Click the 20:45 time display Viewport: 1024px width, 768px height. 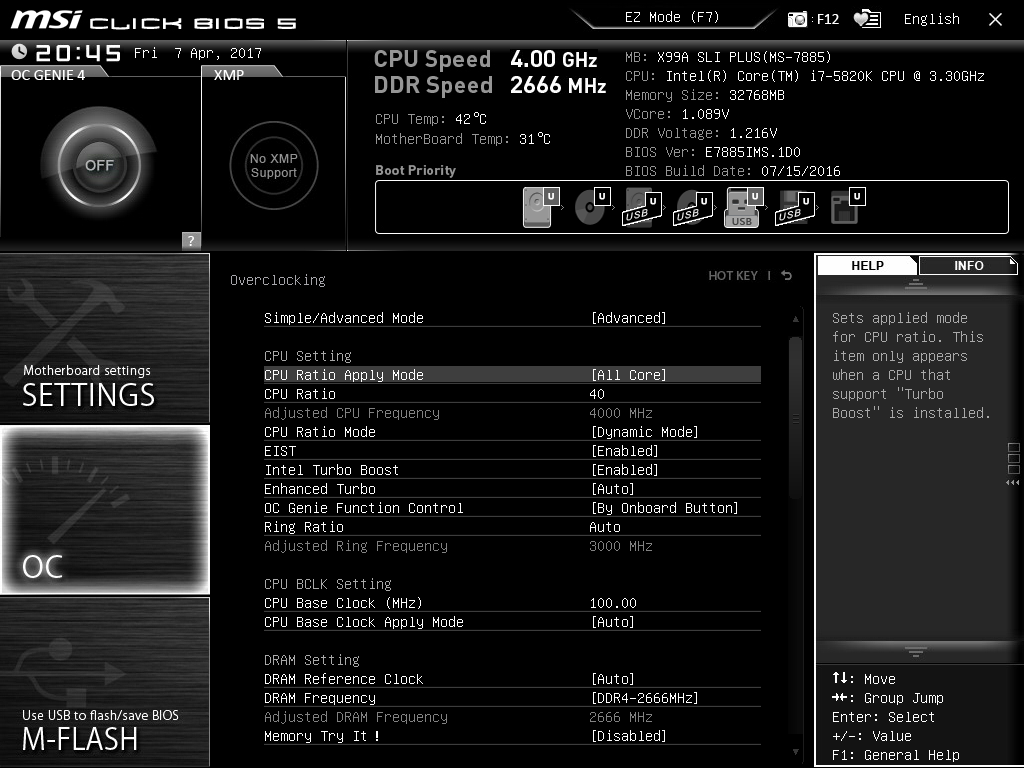click(x=78, y=53)
